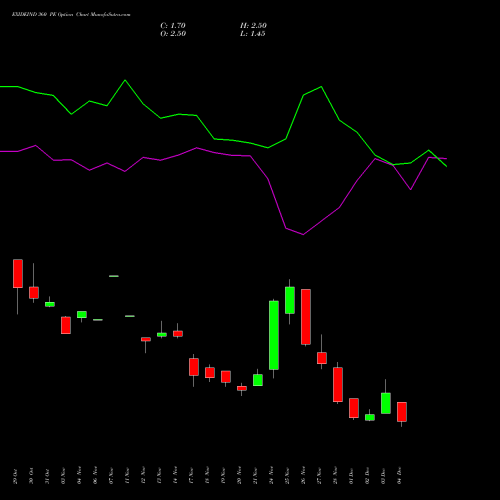The width and height of the screenshot is (500, 500).
Task: Select the red candlestick above 03 Nov
Action: coord(66,325)
